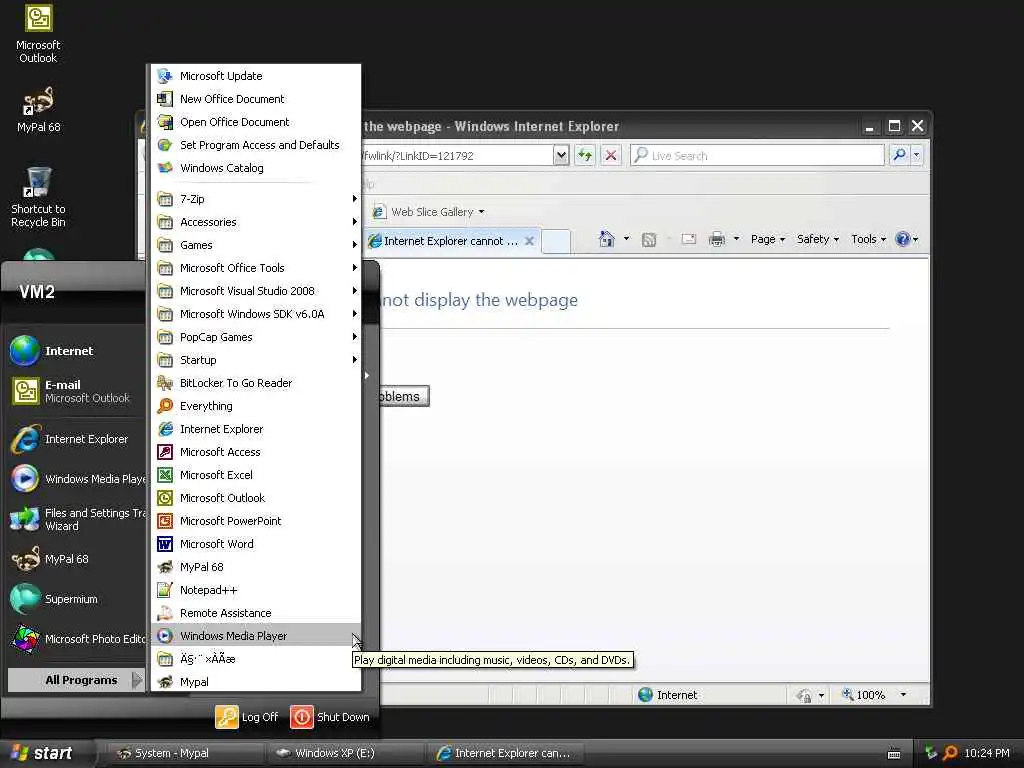Open Internet Explorer in All Programs list
The width and height of the screenshot is (1024, 768).
tap(256, 429)
